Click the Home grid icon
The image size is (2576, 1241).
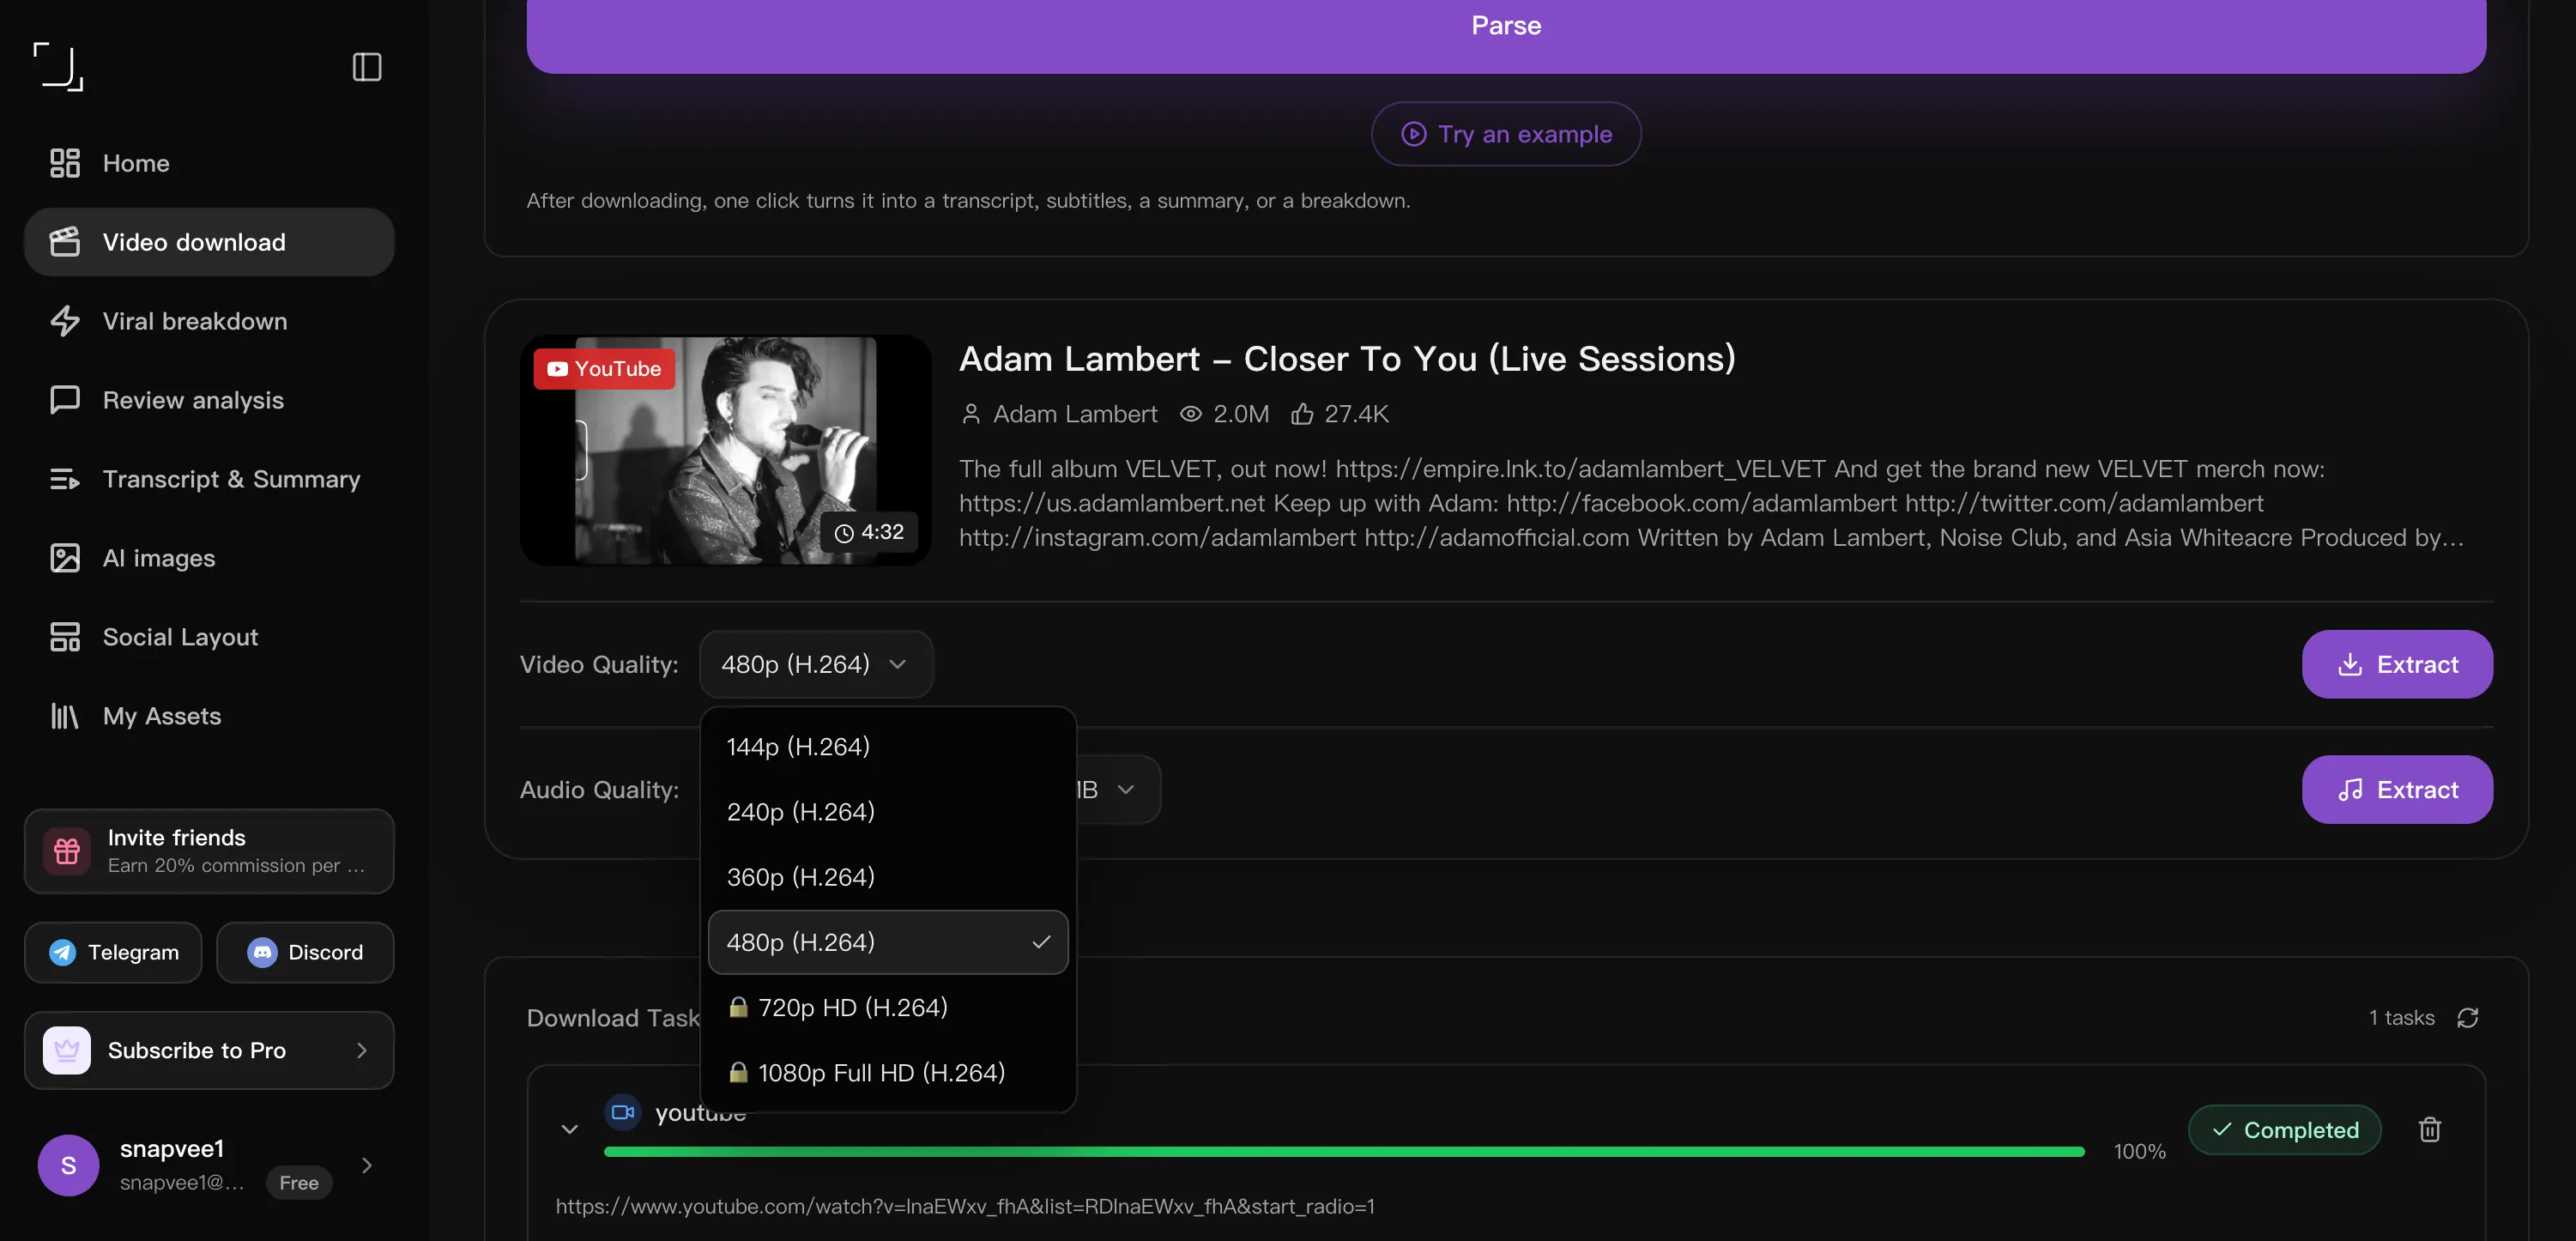65,163
